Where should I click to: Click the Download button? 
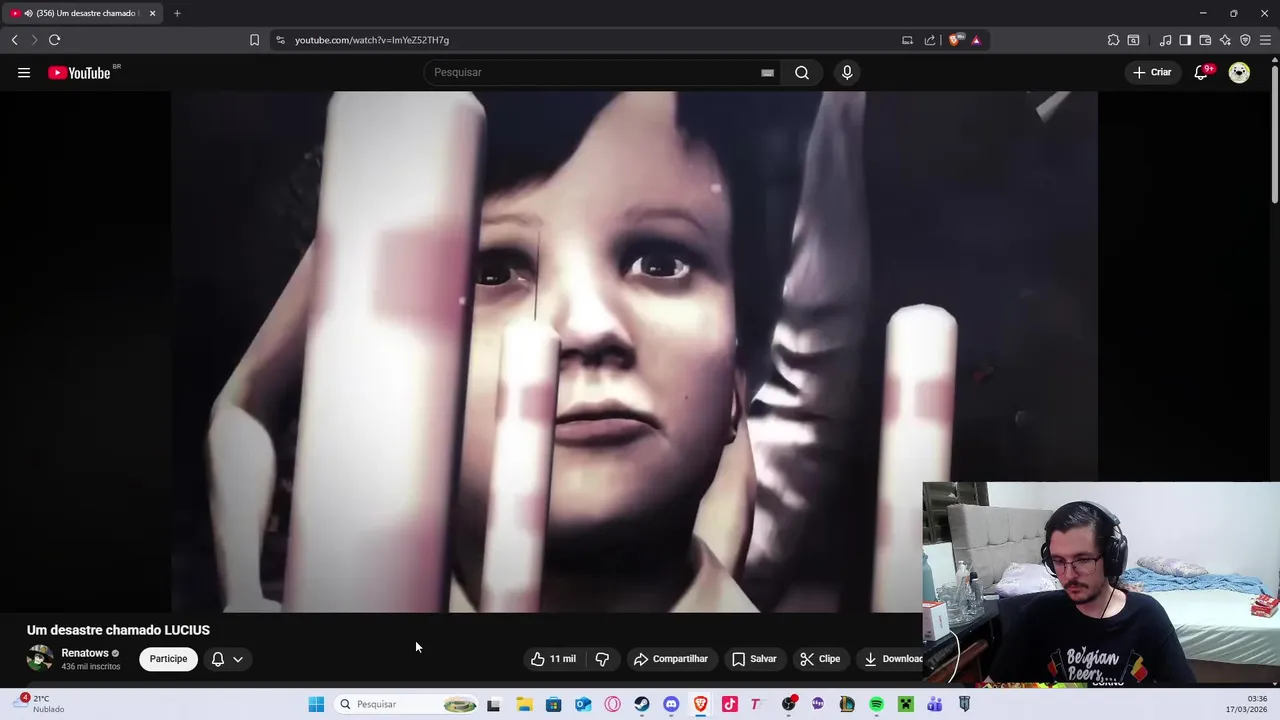pos(892,659)
